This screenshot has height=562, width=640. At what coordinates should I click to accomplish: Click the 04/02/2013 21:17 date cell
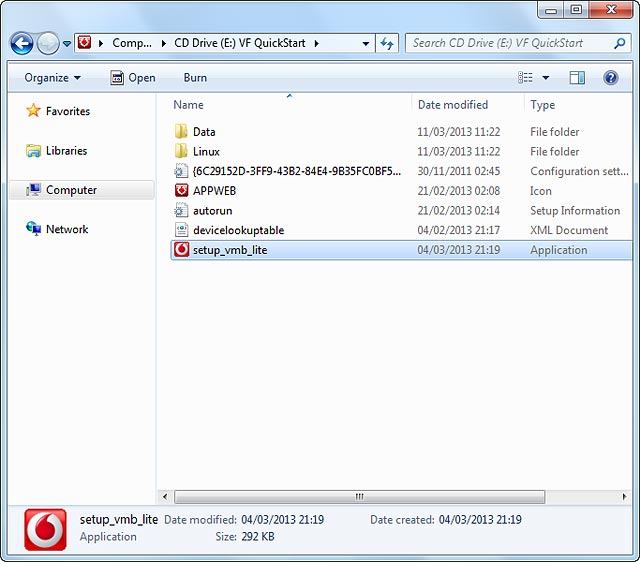click(x=458, y=230)
